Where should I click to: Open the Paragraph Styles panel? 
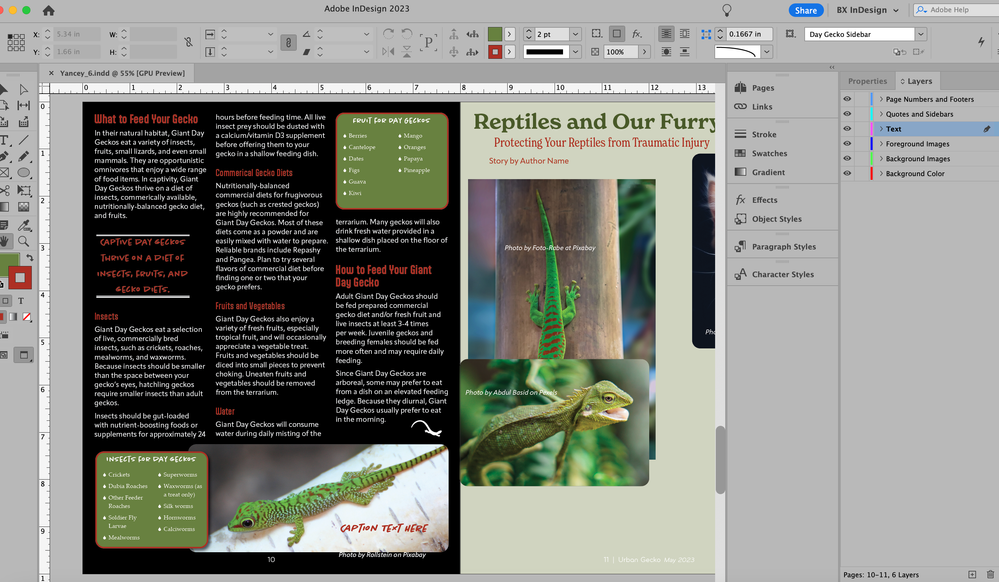(783, 247)
